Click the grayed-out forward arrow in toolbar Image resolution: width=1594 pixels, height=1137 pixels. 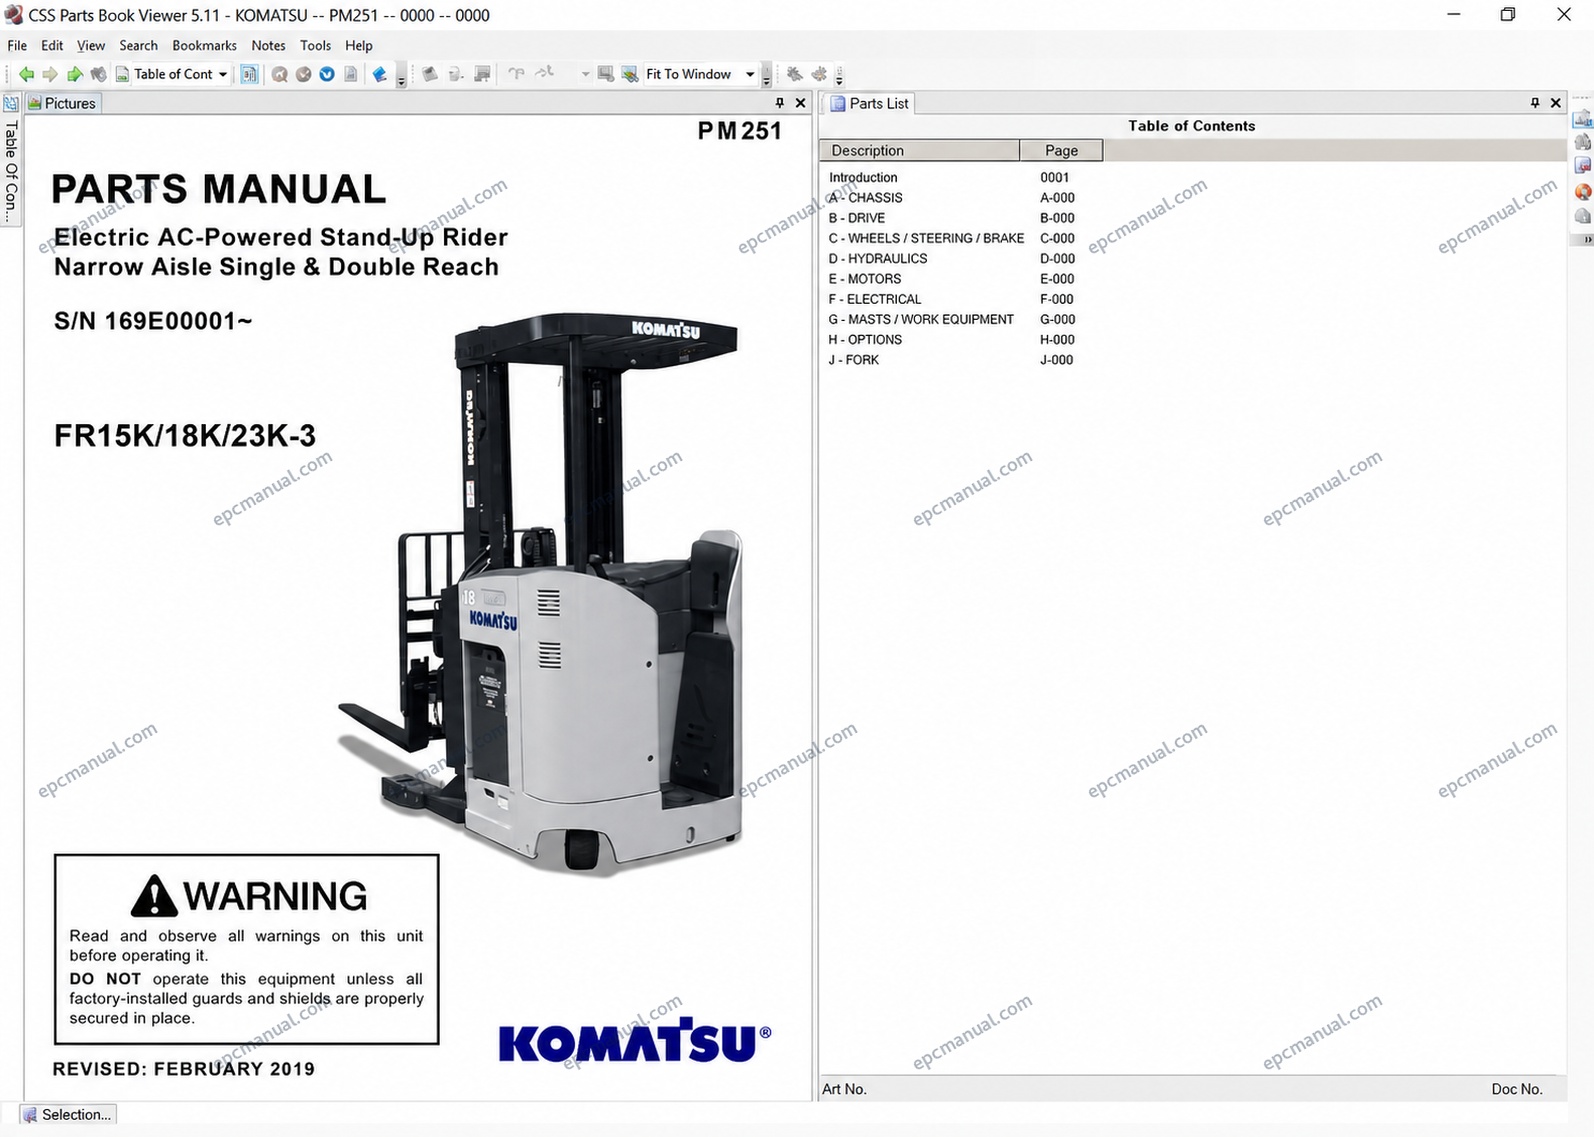pyautogui.click(x=50, y=74)
